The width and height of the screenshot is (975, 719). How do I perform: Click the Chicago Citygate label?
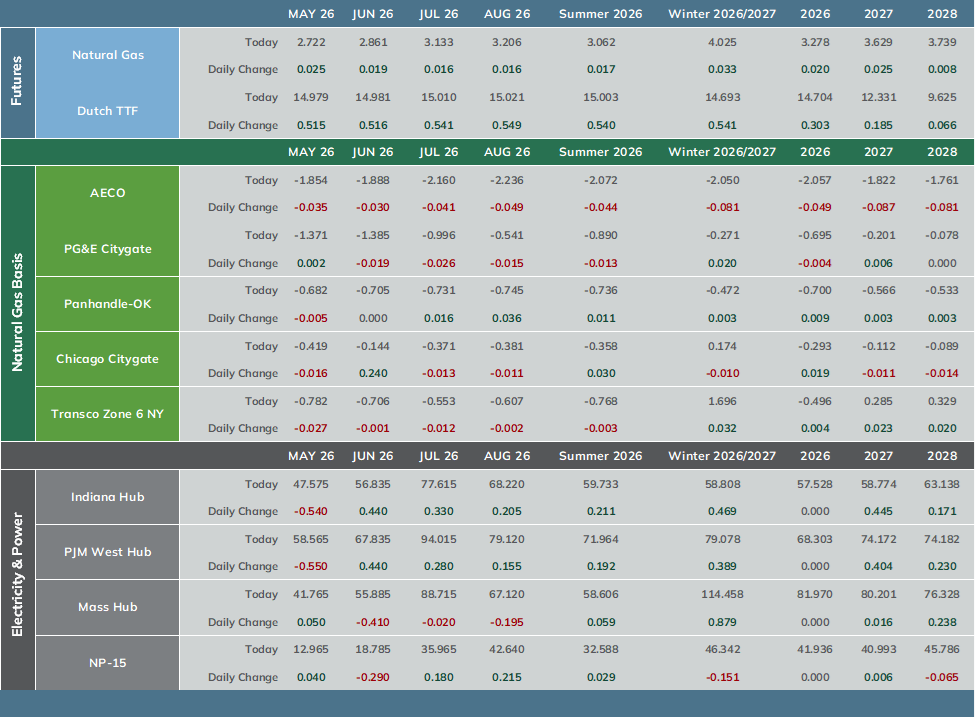click(x=108, y=359)
